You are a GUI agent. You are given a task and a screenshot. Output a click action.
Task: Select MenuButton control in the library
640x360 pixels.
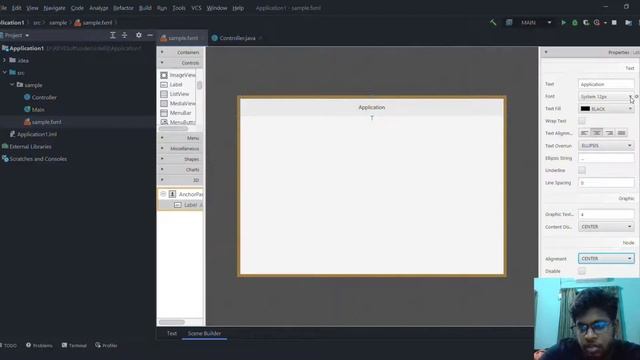click(178, 122)
